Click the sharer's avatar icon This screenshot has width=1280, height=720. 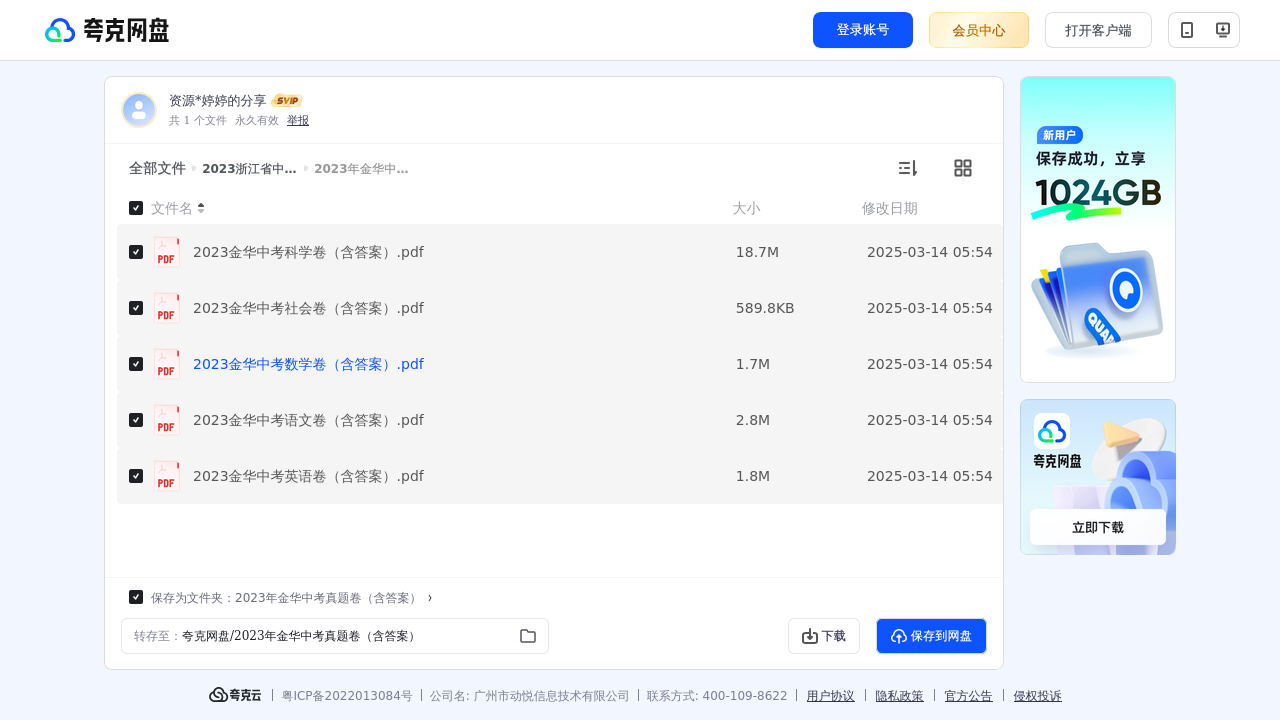[139, 110]
